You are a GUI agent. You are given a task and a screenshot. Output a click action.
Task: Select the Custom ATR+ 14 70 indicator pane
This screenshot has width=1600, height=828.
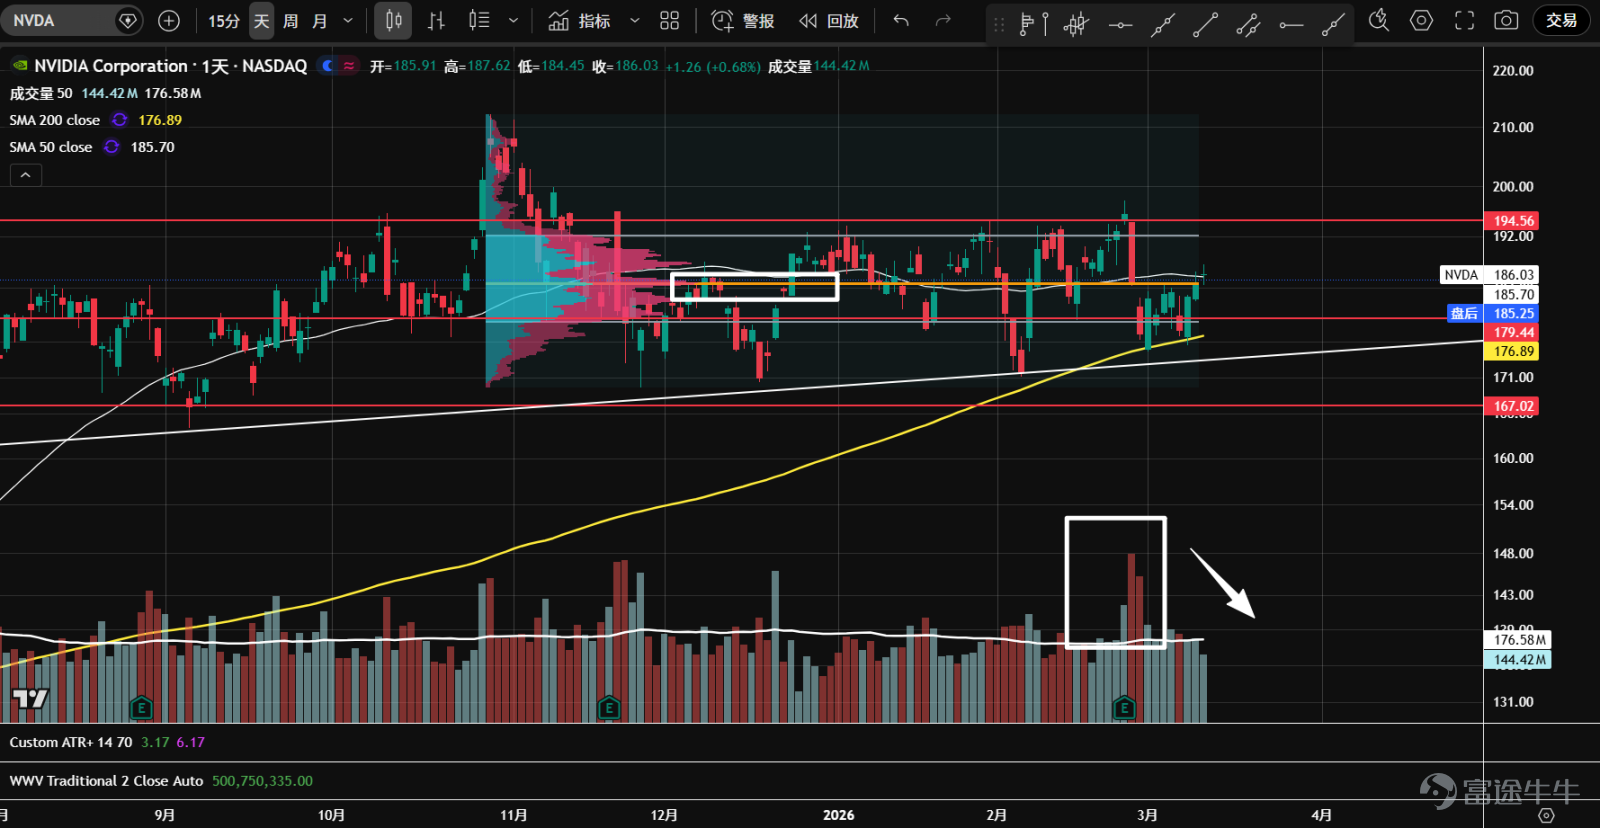click(x=71, y=742)
